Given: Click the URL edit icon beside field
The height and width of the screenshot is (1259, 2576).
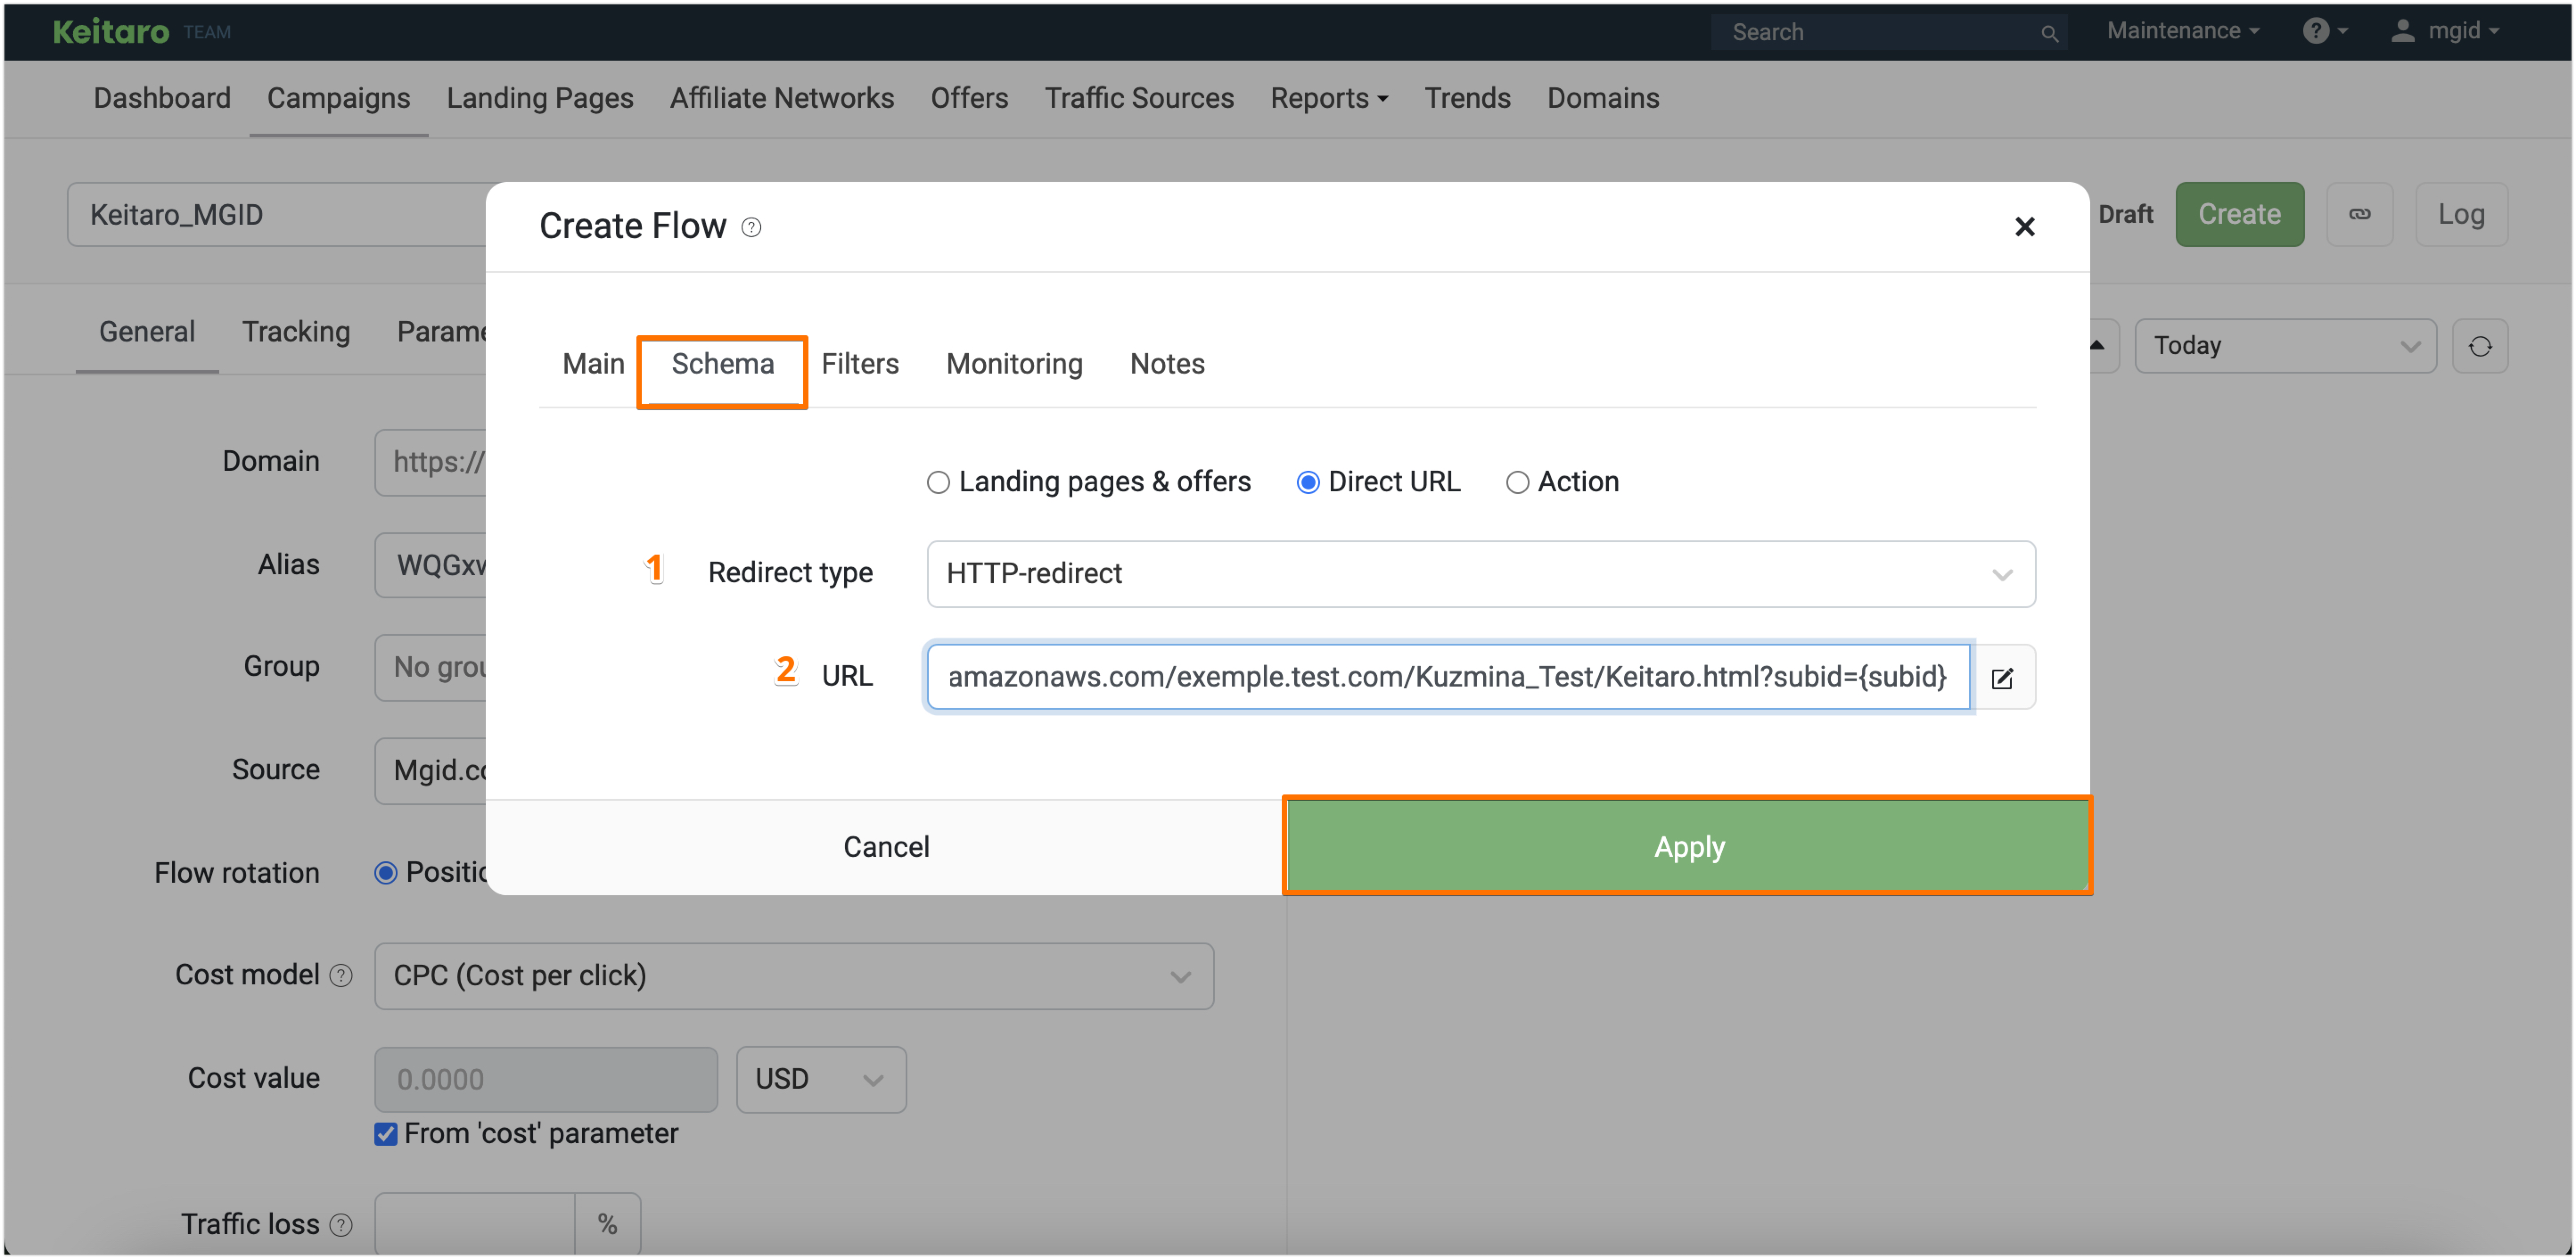Looking at the screenshot, I should click(x=2002, y=678).
